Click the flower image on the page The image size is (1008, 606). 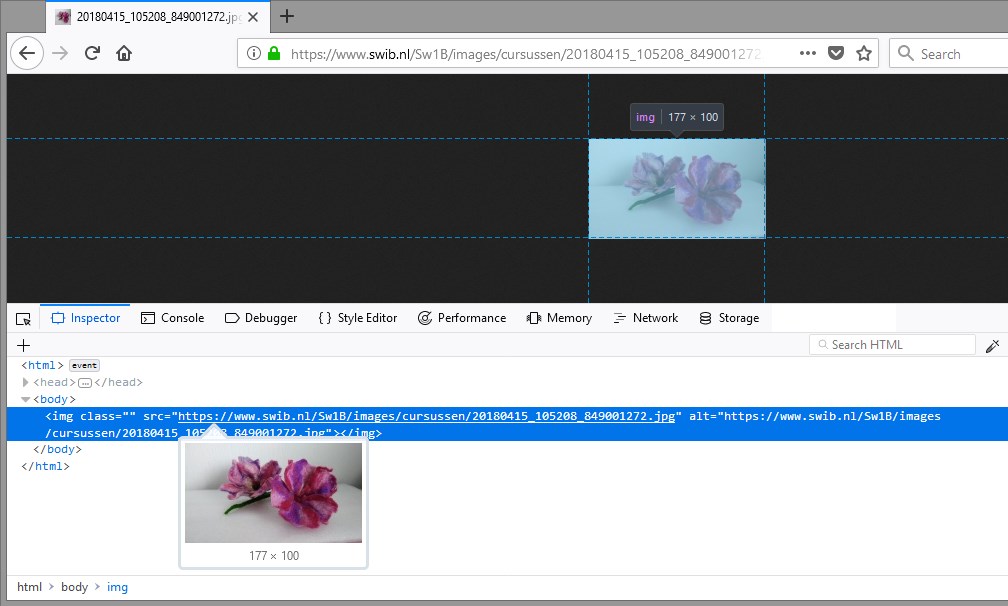pos(677,188)
